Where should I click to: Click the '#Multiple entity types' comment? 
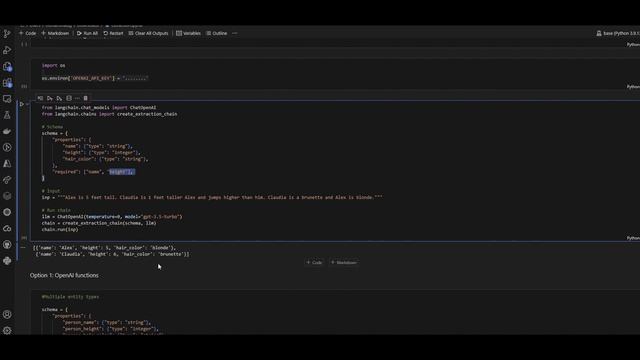70,297
